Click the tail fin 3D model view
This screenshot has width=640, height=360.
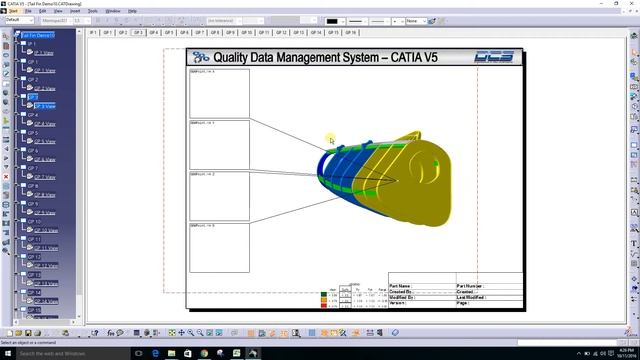coord(384,178)
